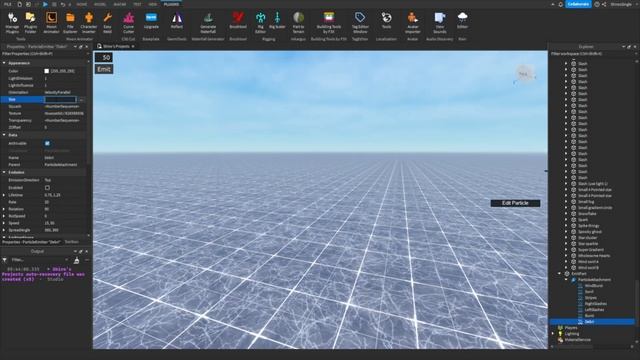Viewport: 640px width, 360px height.
Task: Click the Filter workspace search box in Explorer
Action: click(x=593, y=54)
